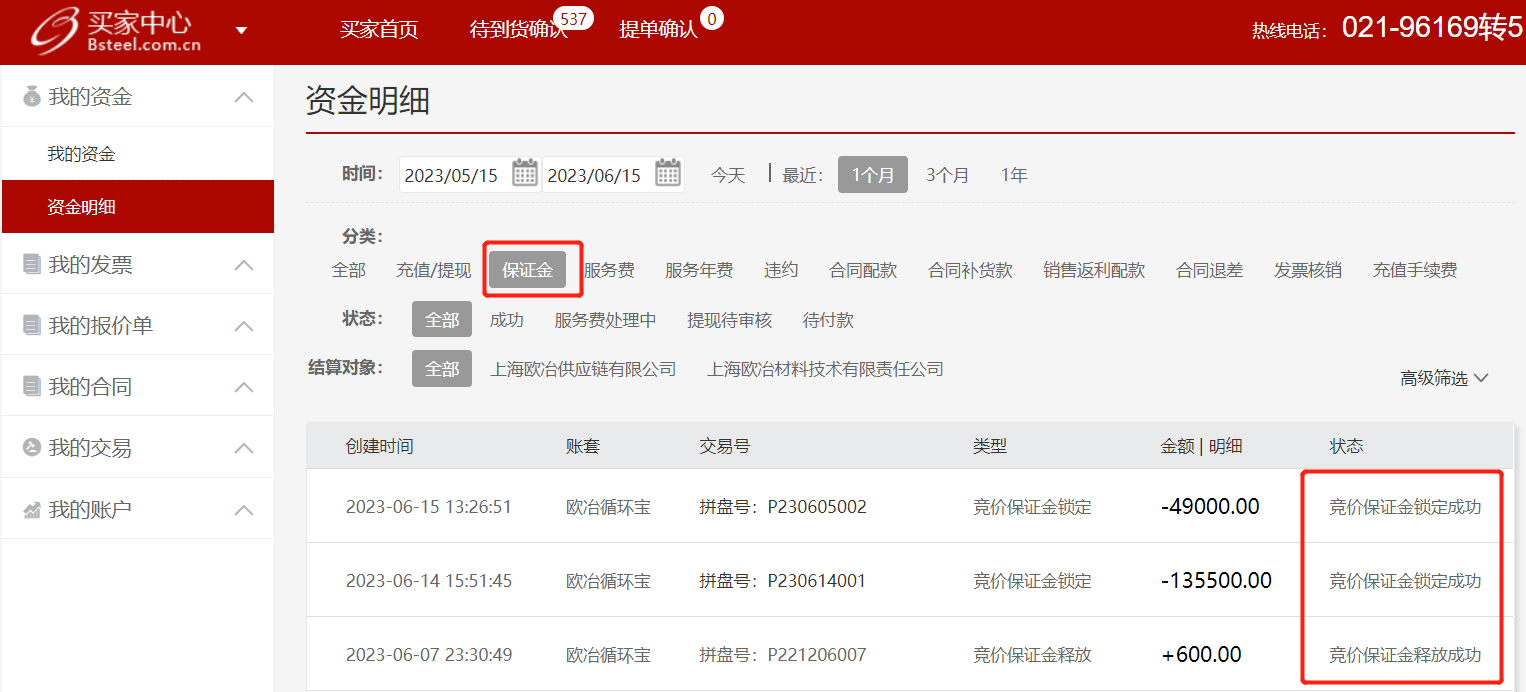Go to 买家首页 in top navigation
The width and height of the screenshot is (1526, 692).
pyautogui.click(x=379, y=30)
